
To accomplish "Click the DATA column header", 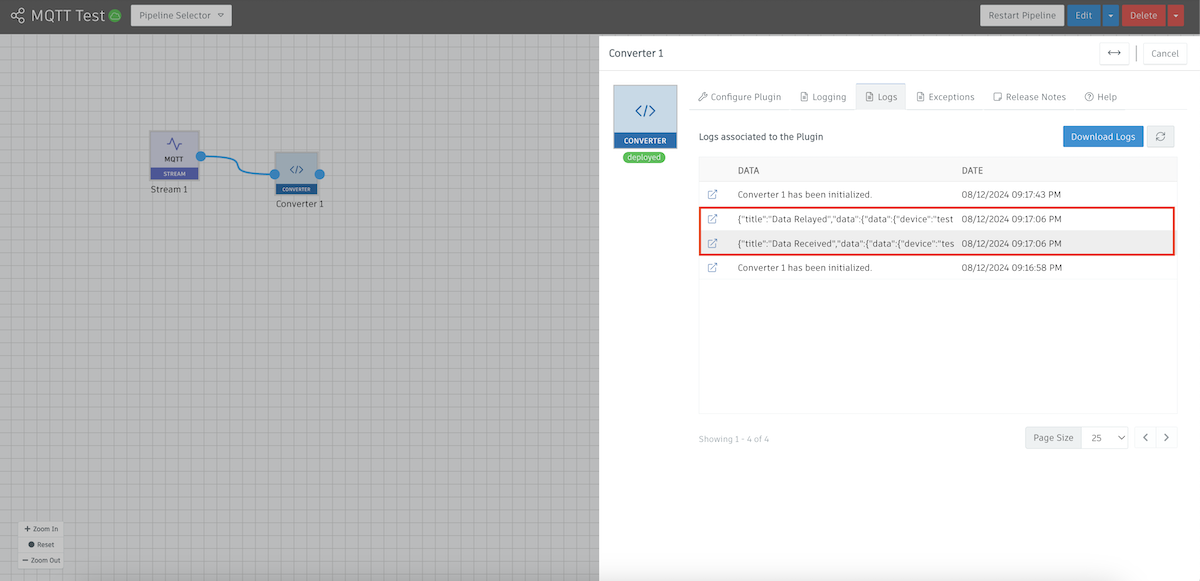I will pos(748,171).
